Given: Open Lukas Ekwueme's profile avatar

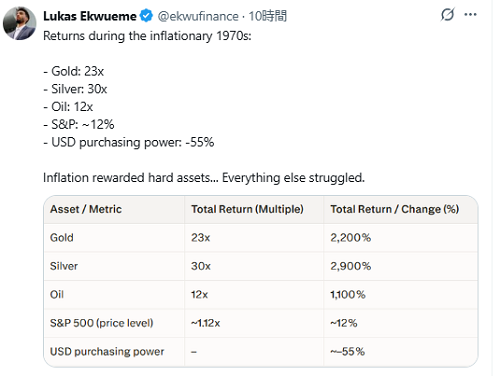Looking at the screenshot, I should pos(19,23).
